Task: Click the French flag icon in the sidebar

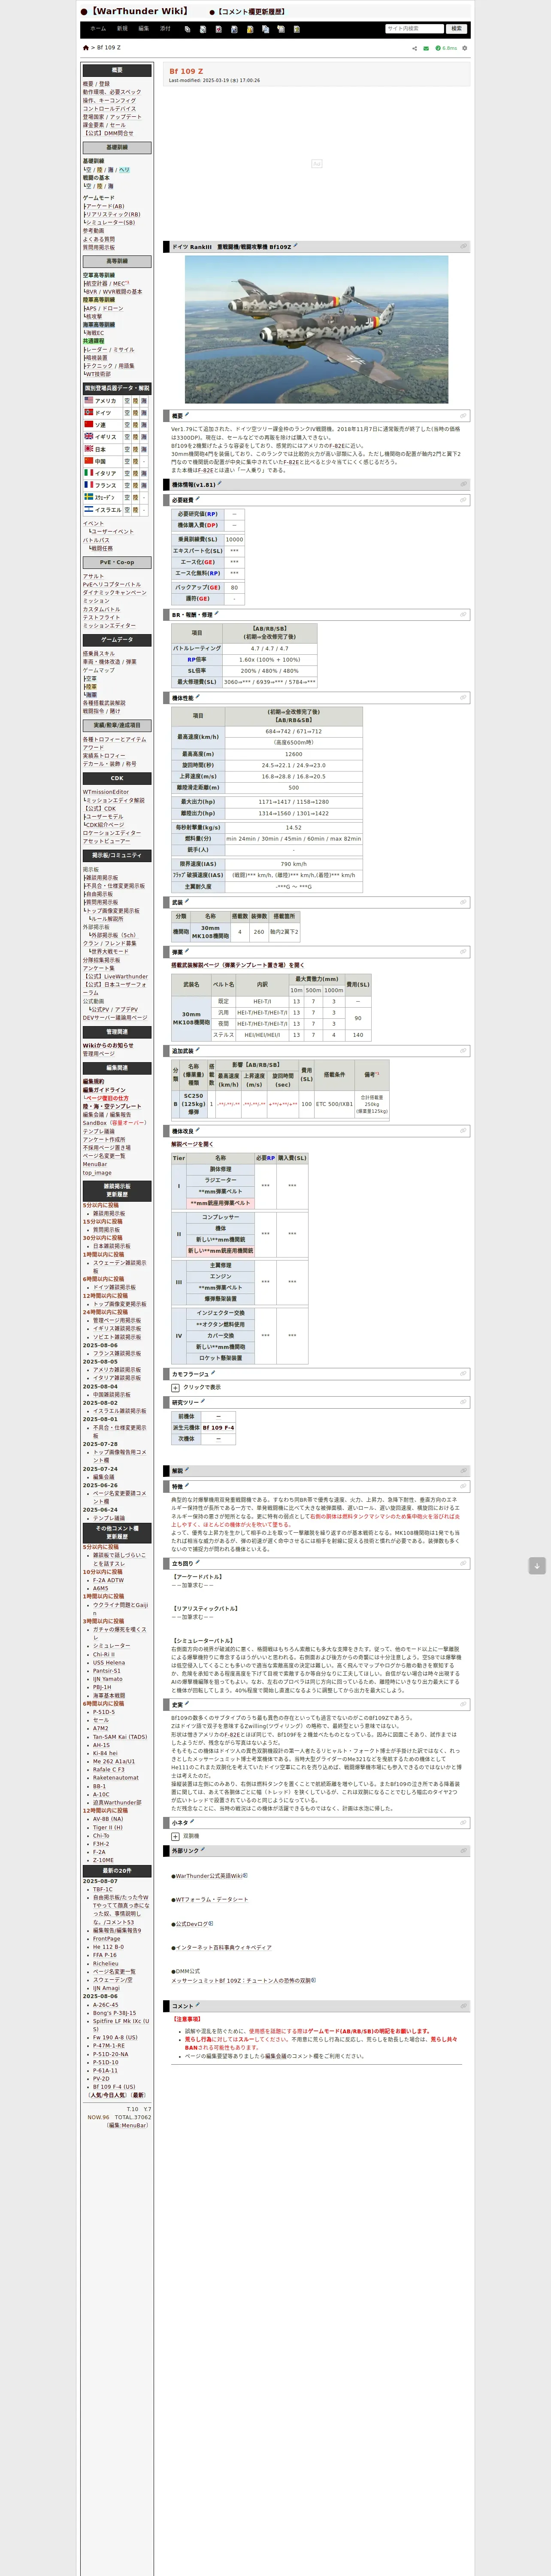Action: (88, 485)
